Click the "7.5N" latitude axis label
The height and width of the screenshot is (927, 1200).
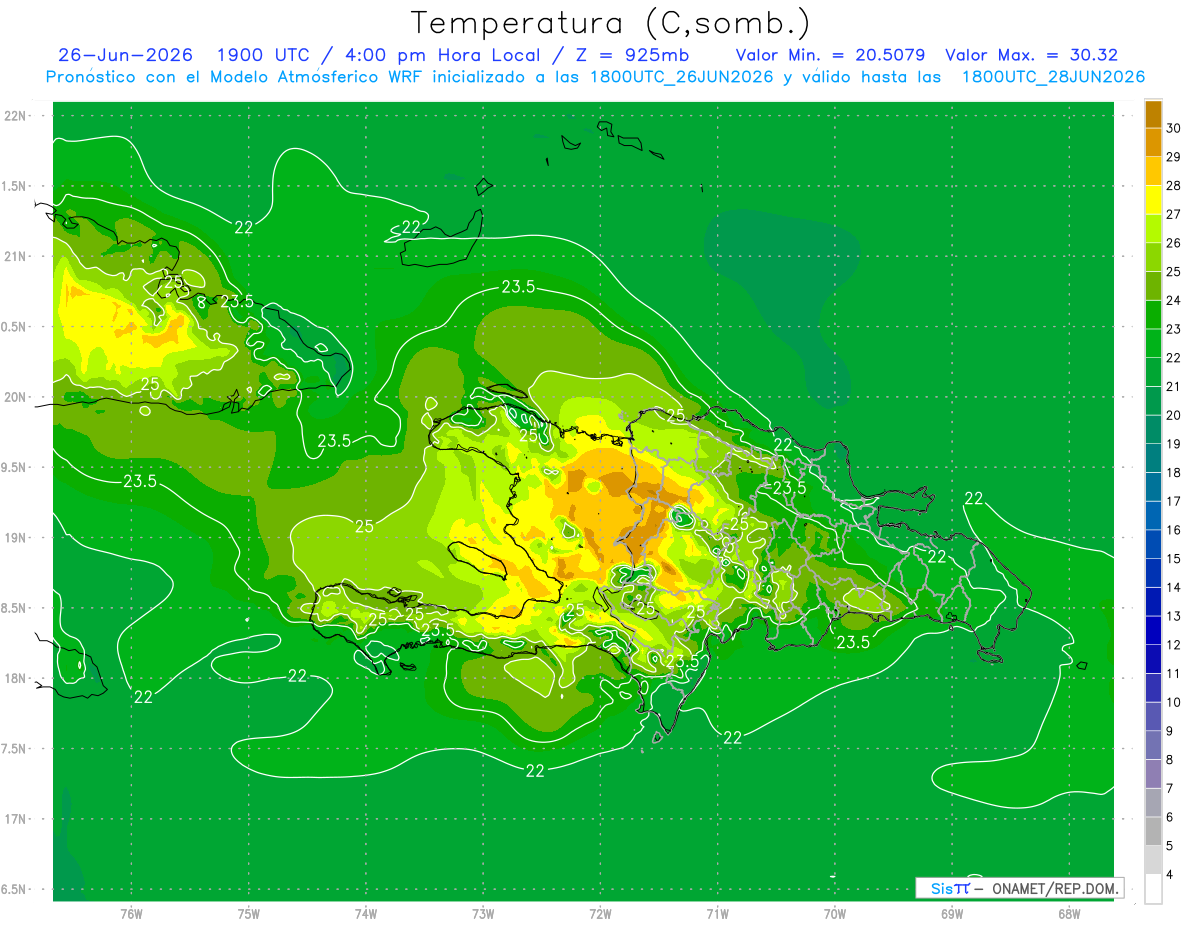13,749
